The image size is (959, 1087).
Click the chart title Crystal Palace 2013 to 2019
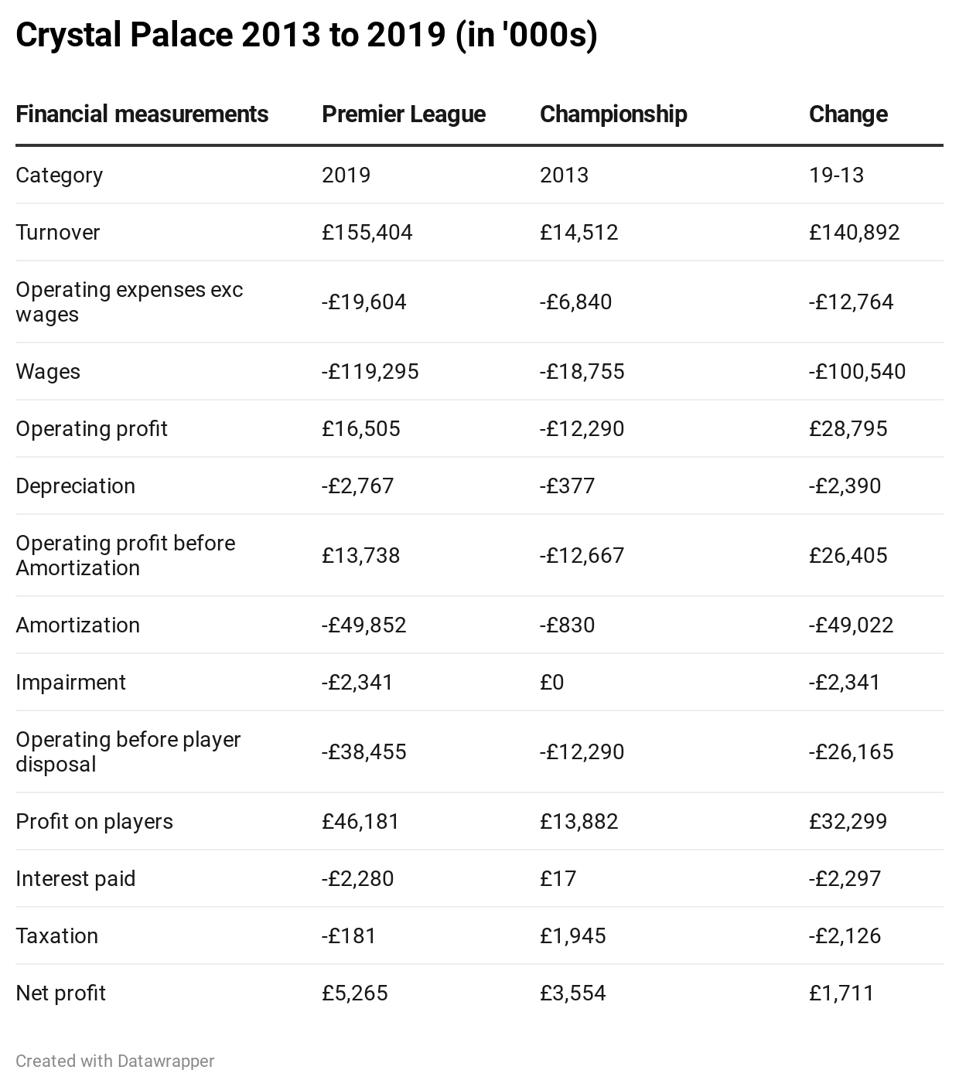[x=306, y=35]
